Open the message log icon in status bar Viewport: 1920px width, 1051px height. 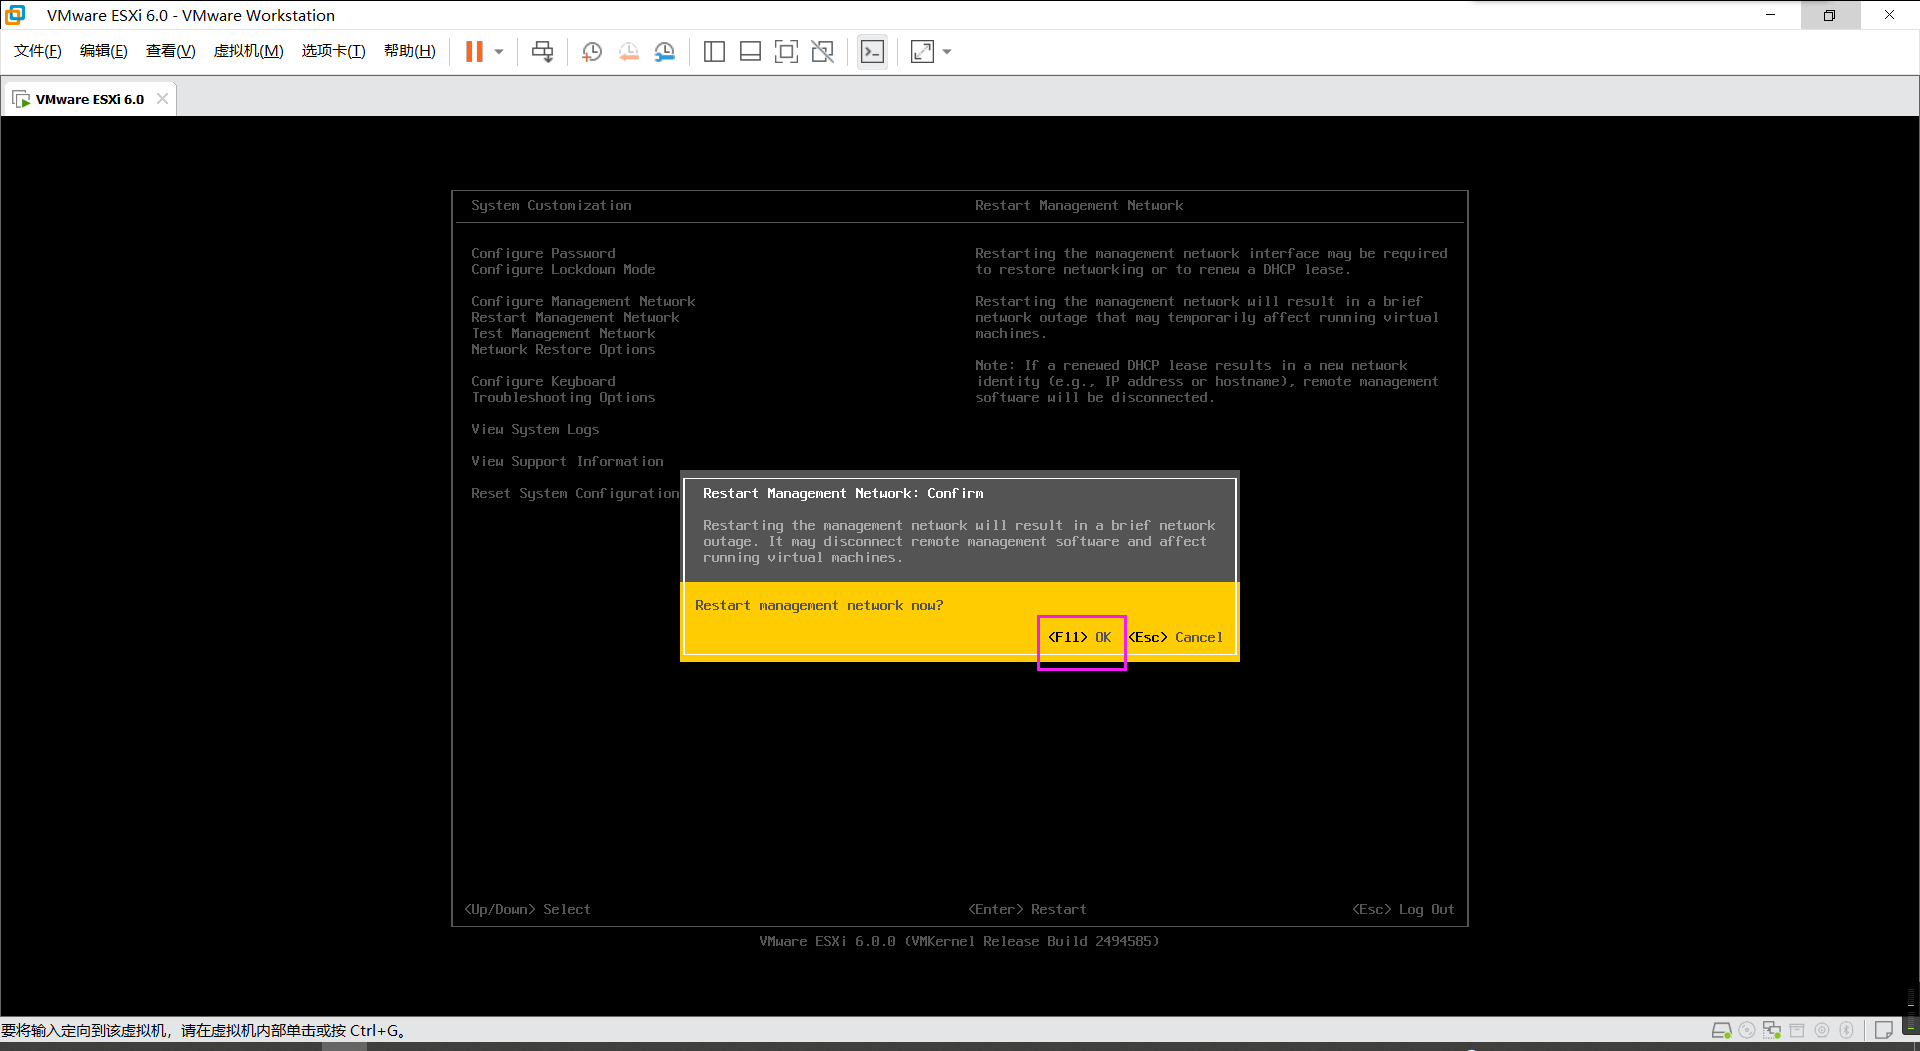click(1884, 1030)
